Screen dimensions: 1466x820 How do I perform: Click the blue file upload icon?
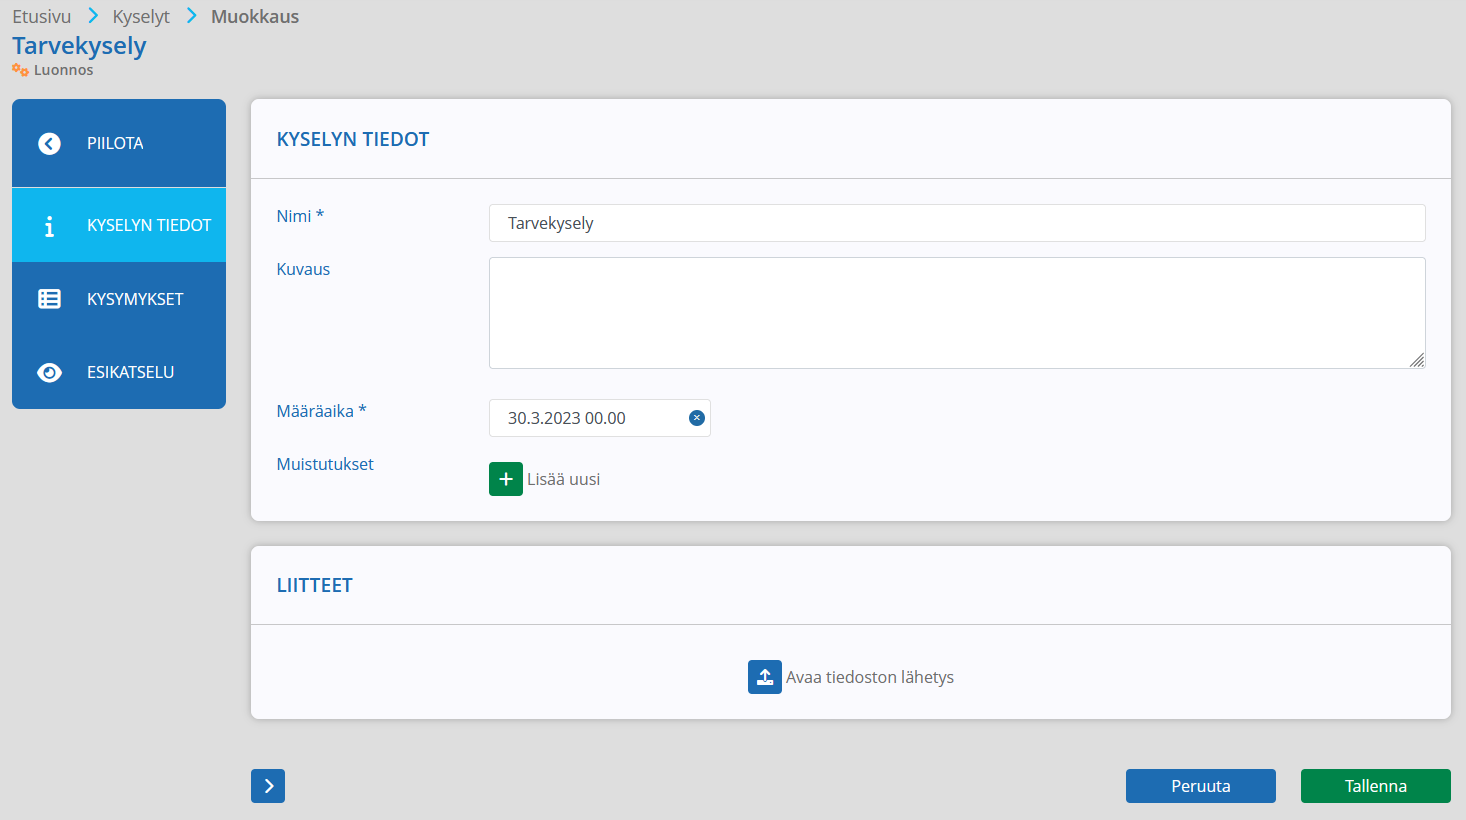tap(765, 677)
